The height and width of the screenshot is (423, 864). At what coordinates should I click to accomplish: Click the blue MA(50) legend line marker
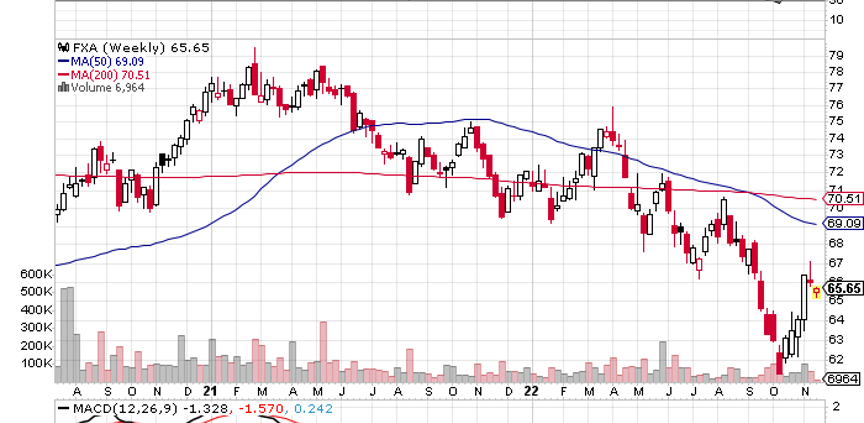[x=63, y=60]
